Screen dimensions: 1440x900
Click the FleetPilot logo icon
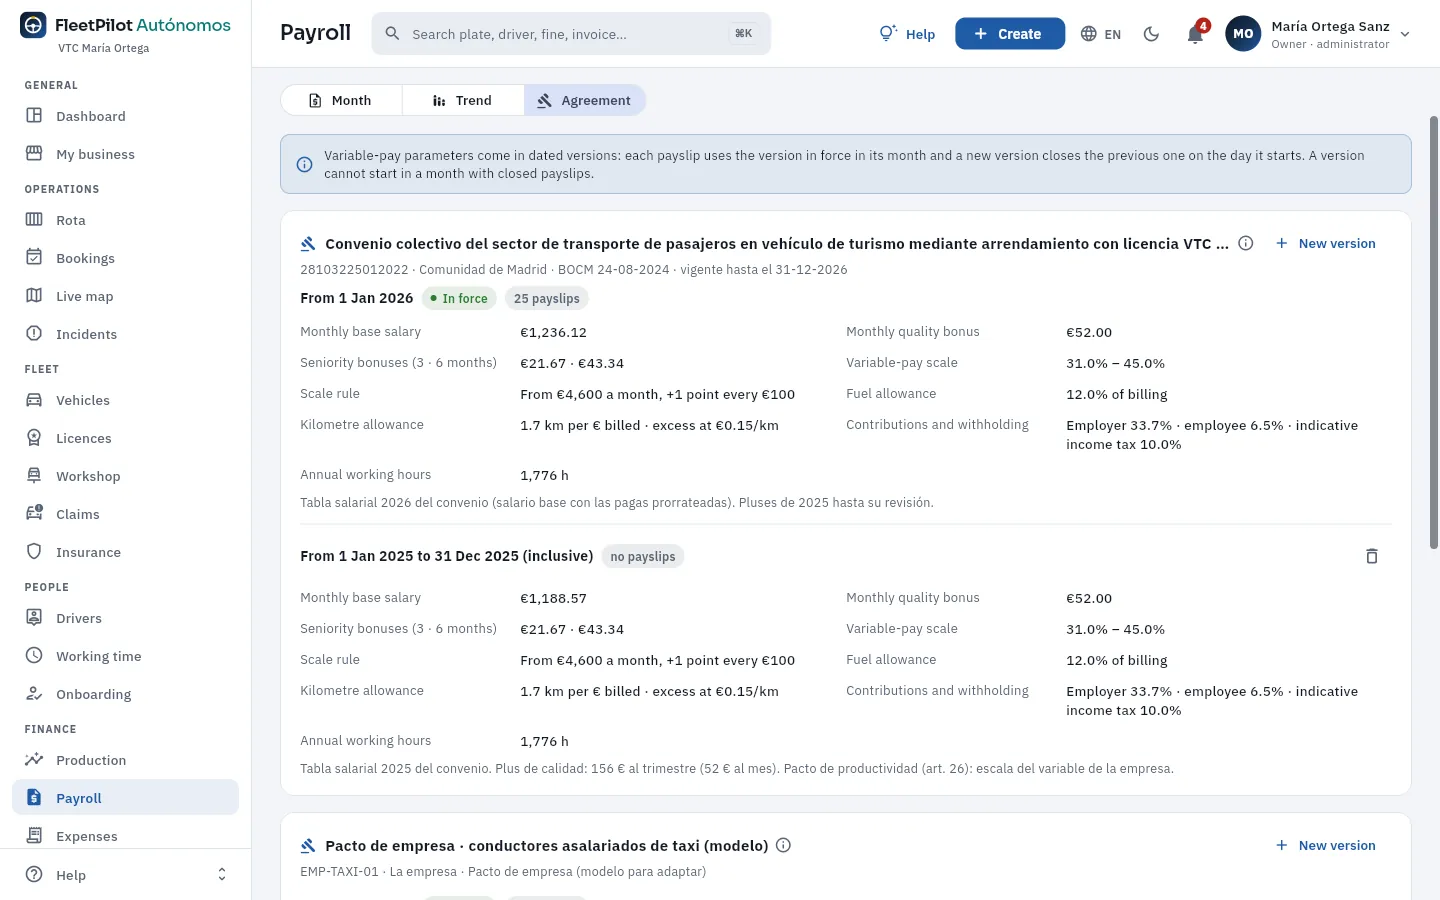coord(33,26)
